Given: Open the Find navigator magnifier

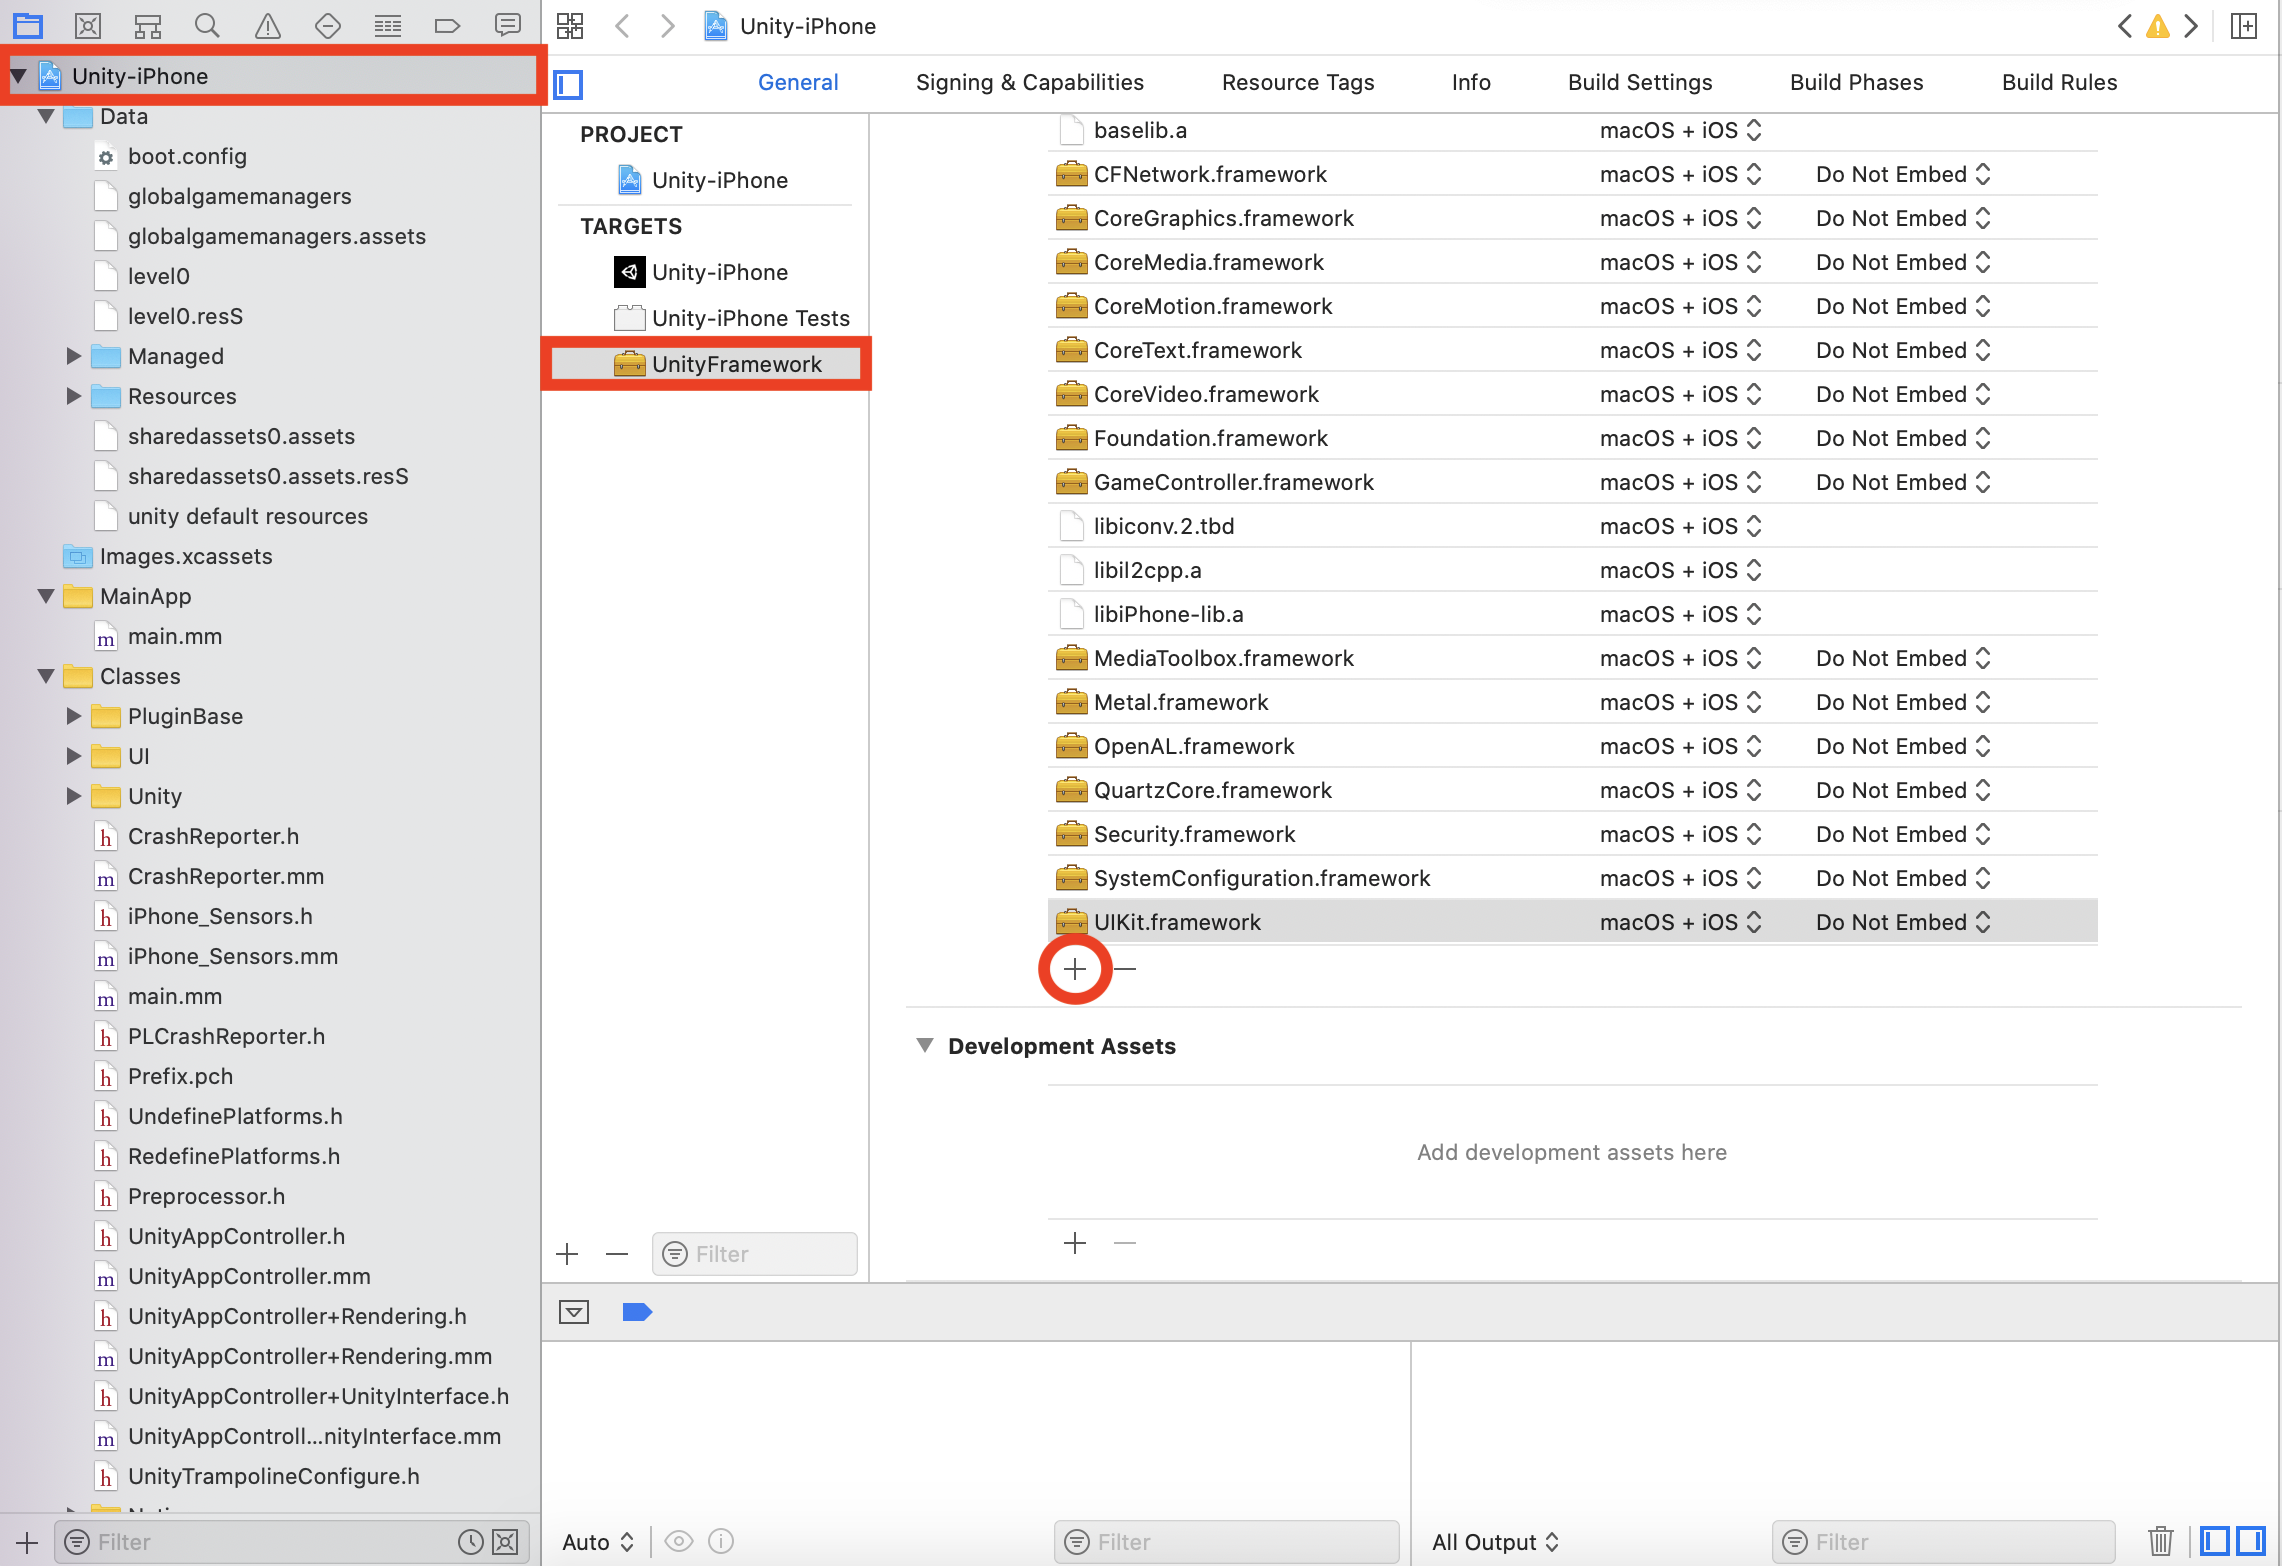Looking at the screenshot, I should click(207, 26).
